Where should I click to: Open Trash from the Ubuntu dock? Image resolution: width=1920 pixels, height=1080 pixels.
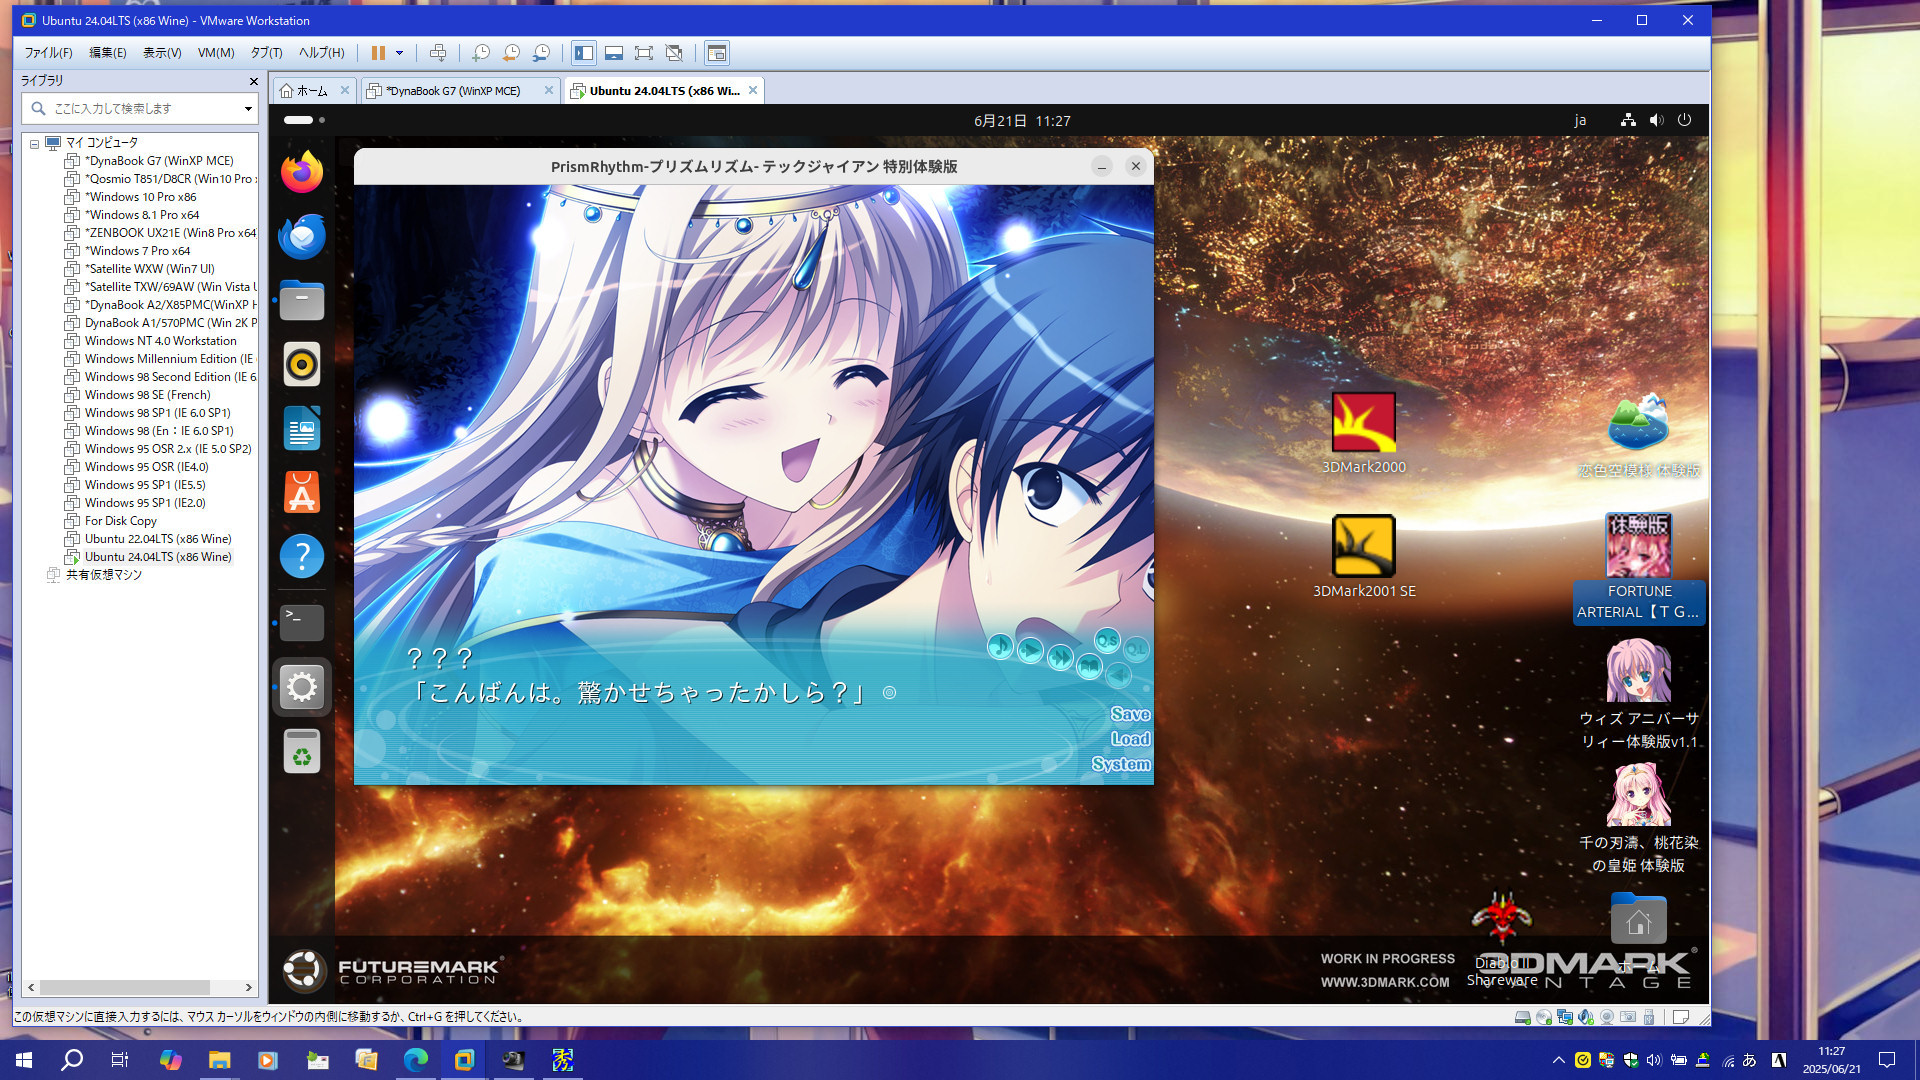pyautogui.click(x=302, y=752)
